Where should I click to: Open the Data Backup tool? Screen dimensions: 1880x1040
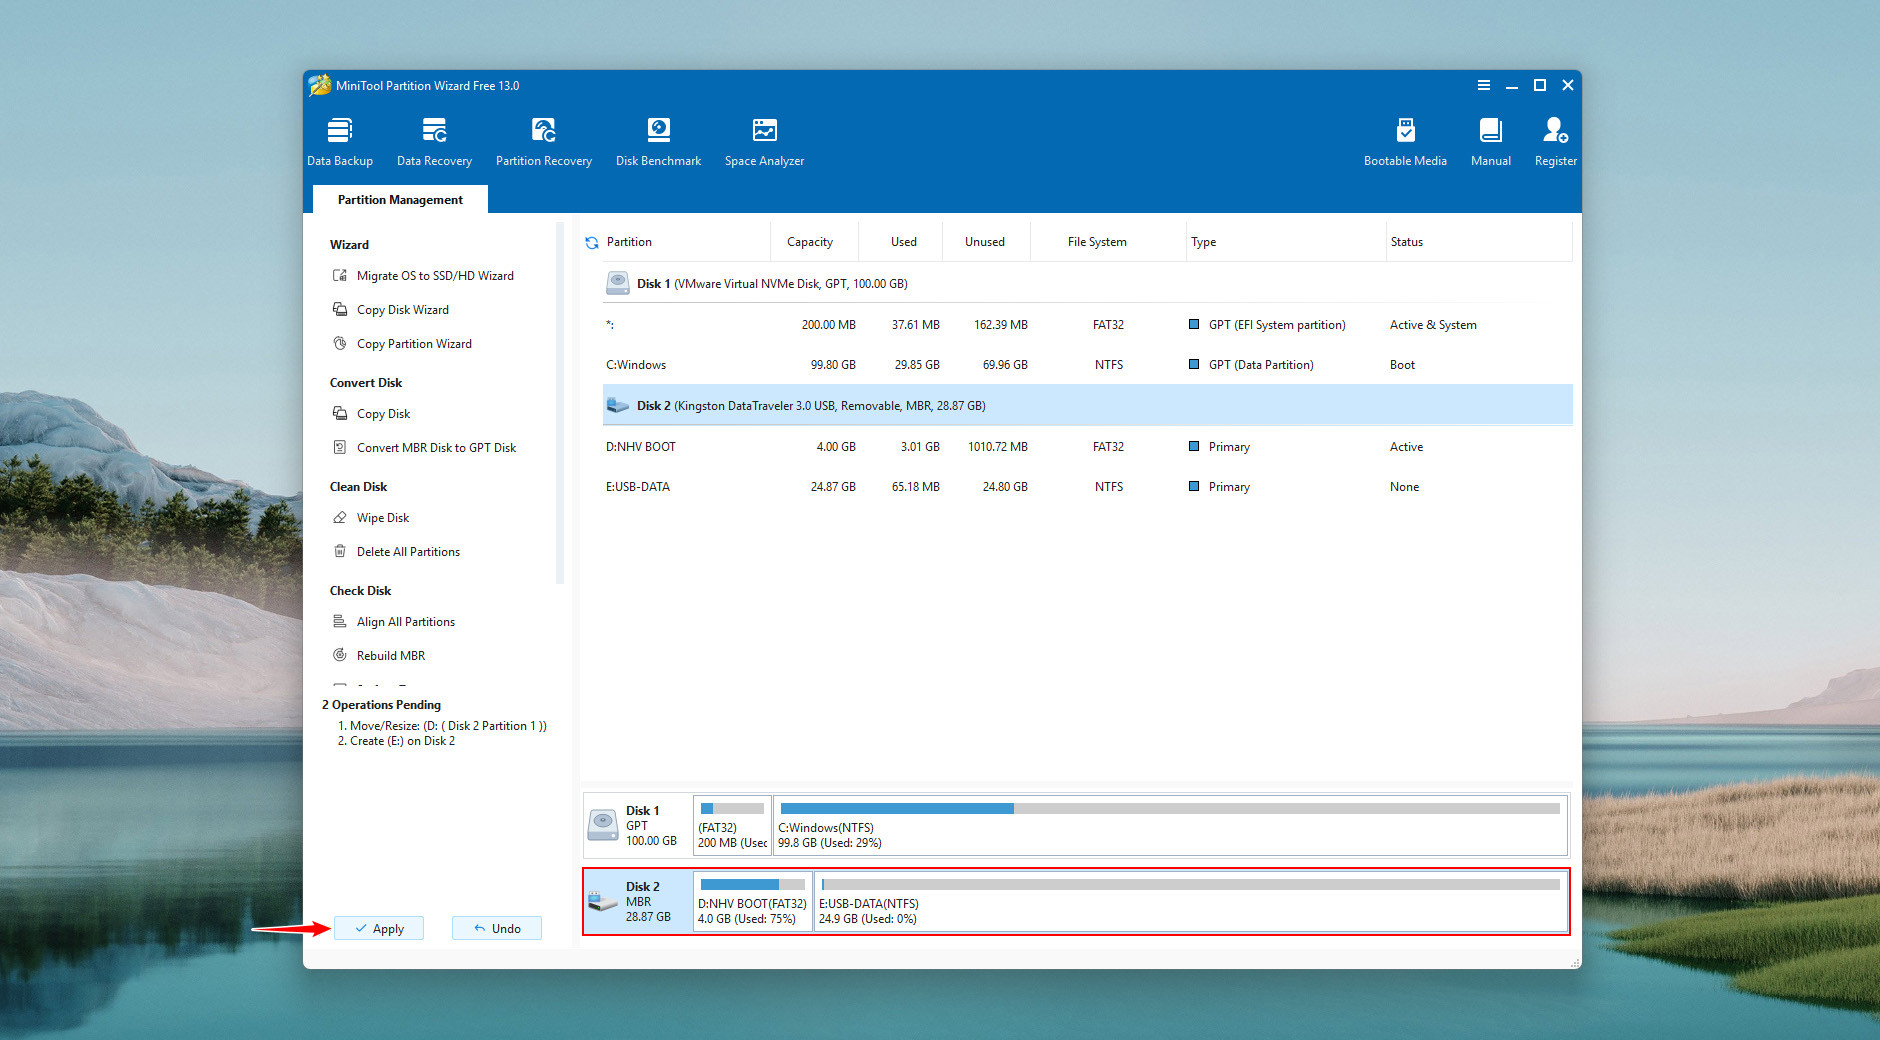coord(340,141)
